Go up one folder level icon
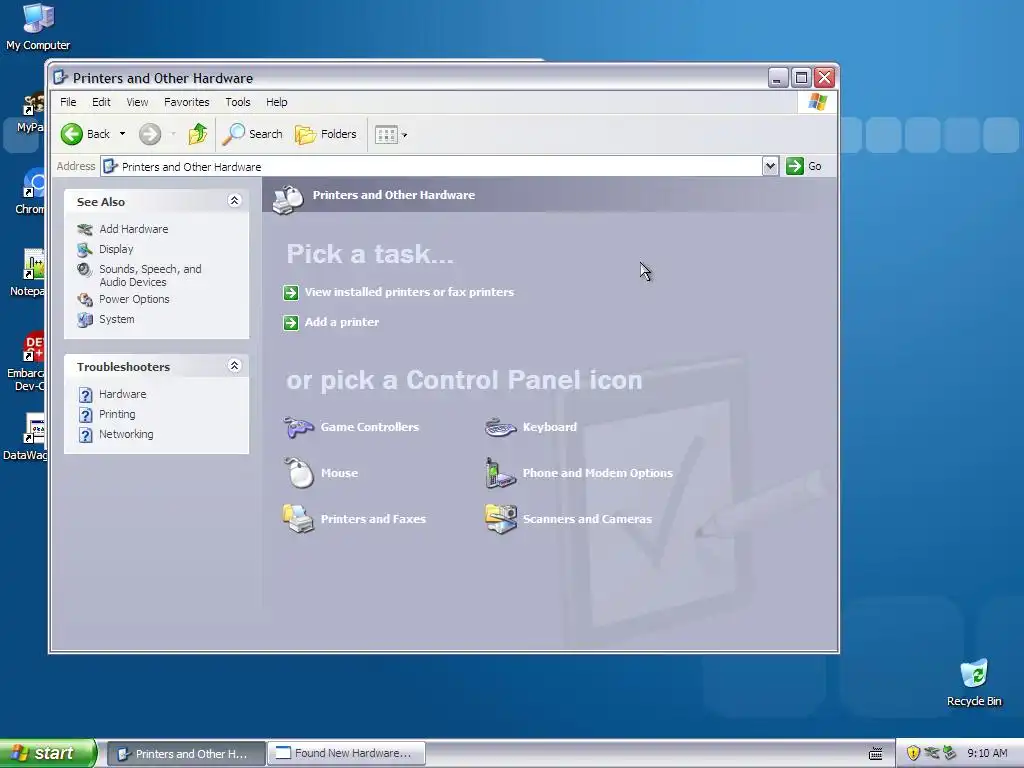Screen dimensions: 1024x768 click(197, 134)
